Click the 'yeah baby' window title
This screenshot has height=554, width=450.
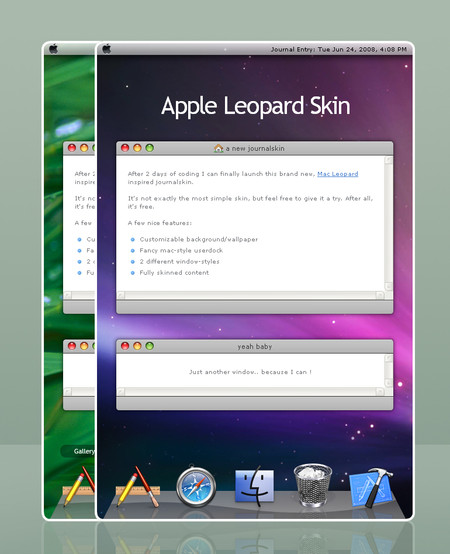coord(255,347)
